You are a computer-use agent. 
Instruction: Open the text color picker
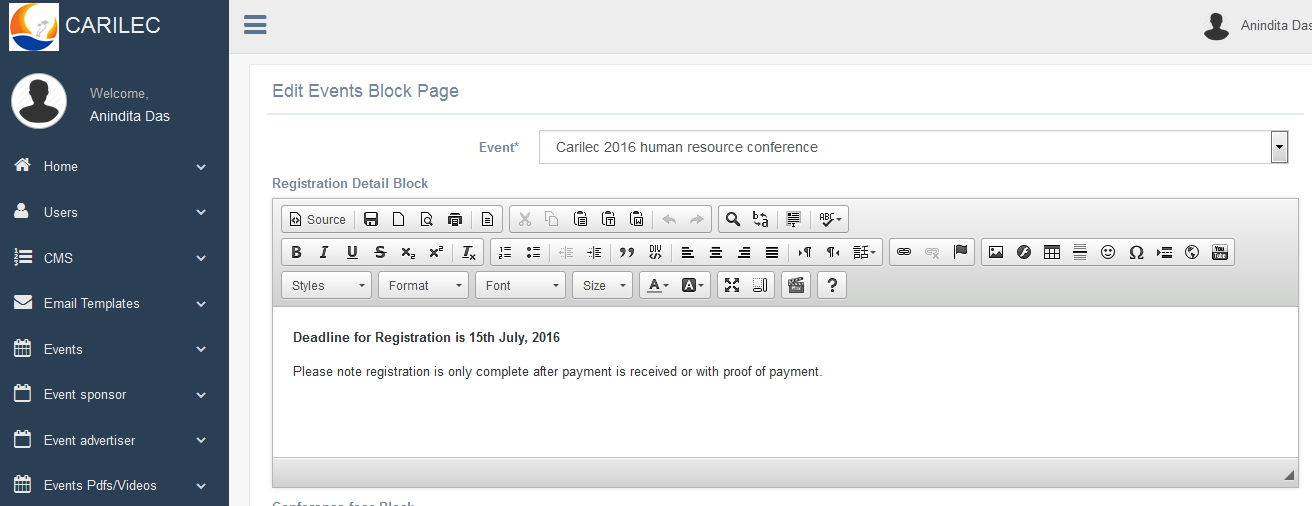tap(658, 285)
